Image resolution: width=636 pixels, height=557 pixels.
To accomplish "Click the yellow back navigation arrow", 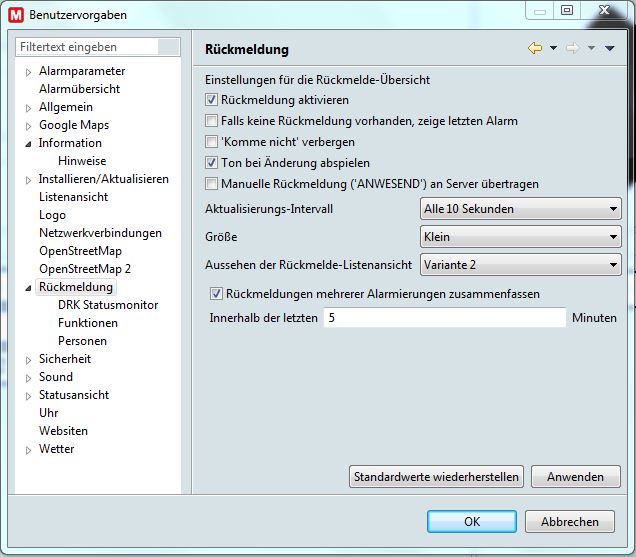I will click(x=534, y=49).
